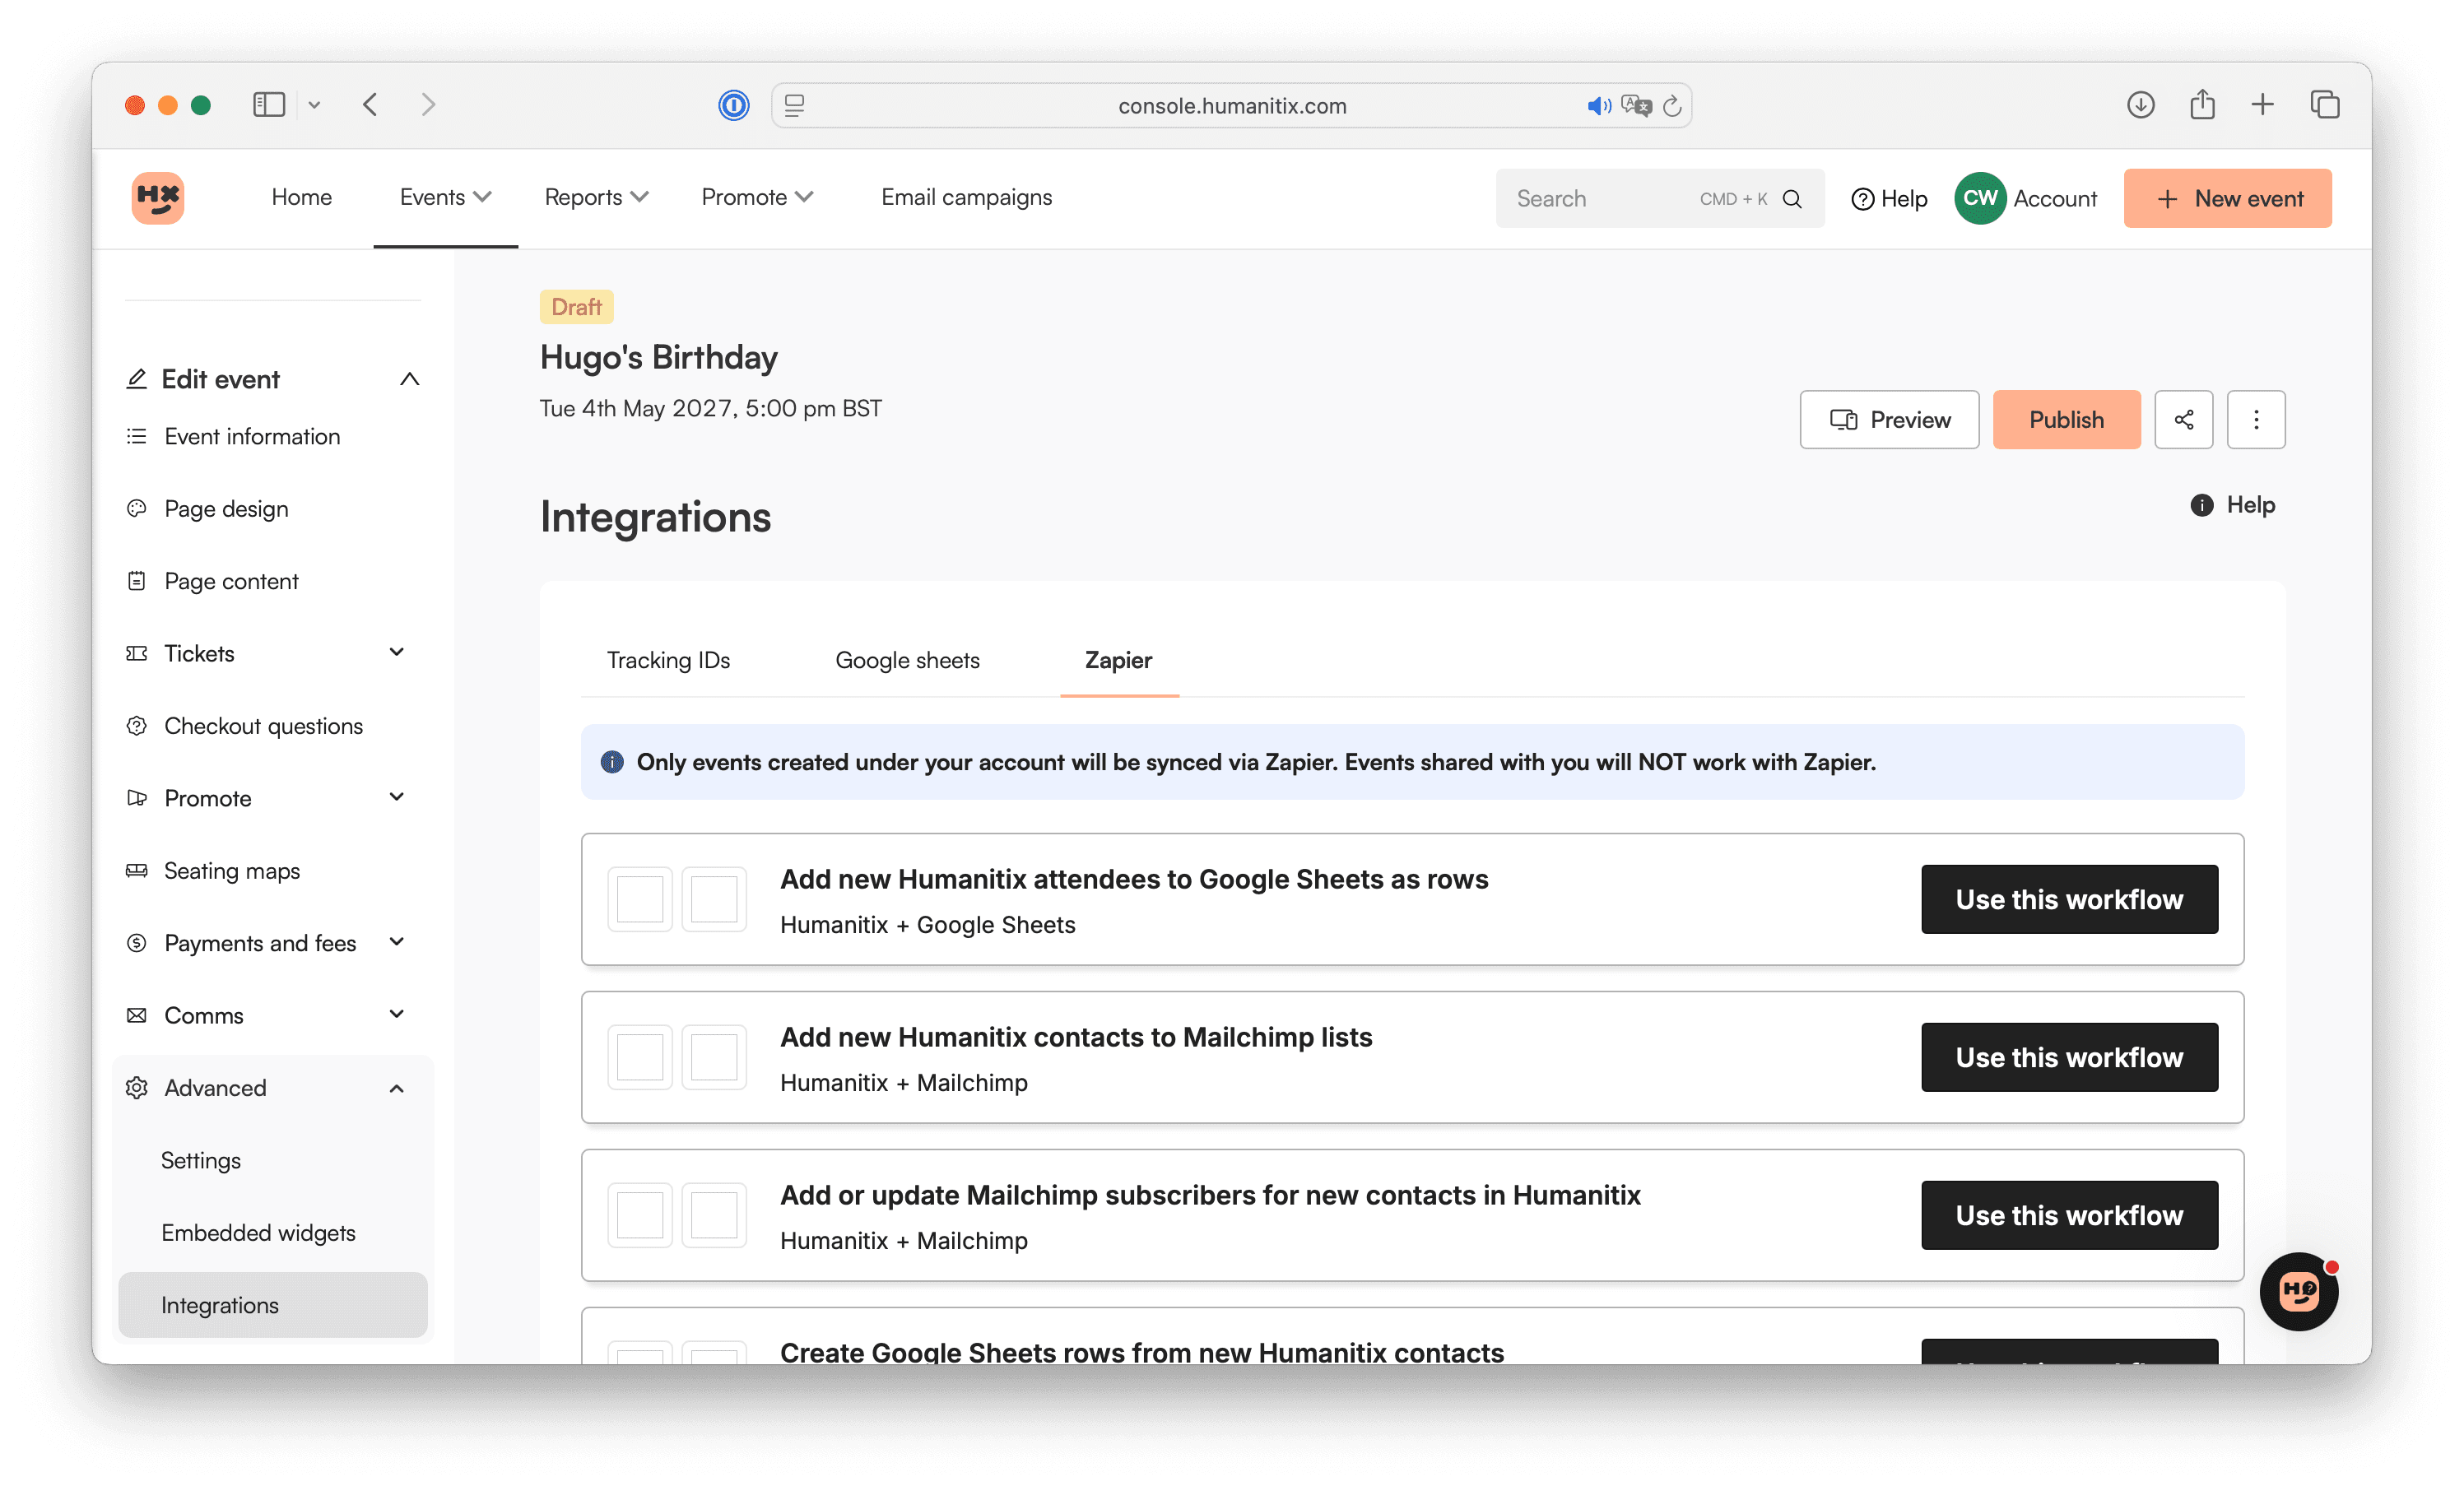Image resolution: width=2464 pixels, height=1486 pixels.
Task: Select the Zapier tab
Action: [x=1118, y=660]
